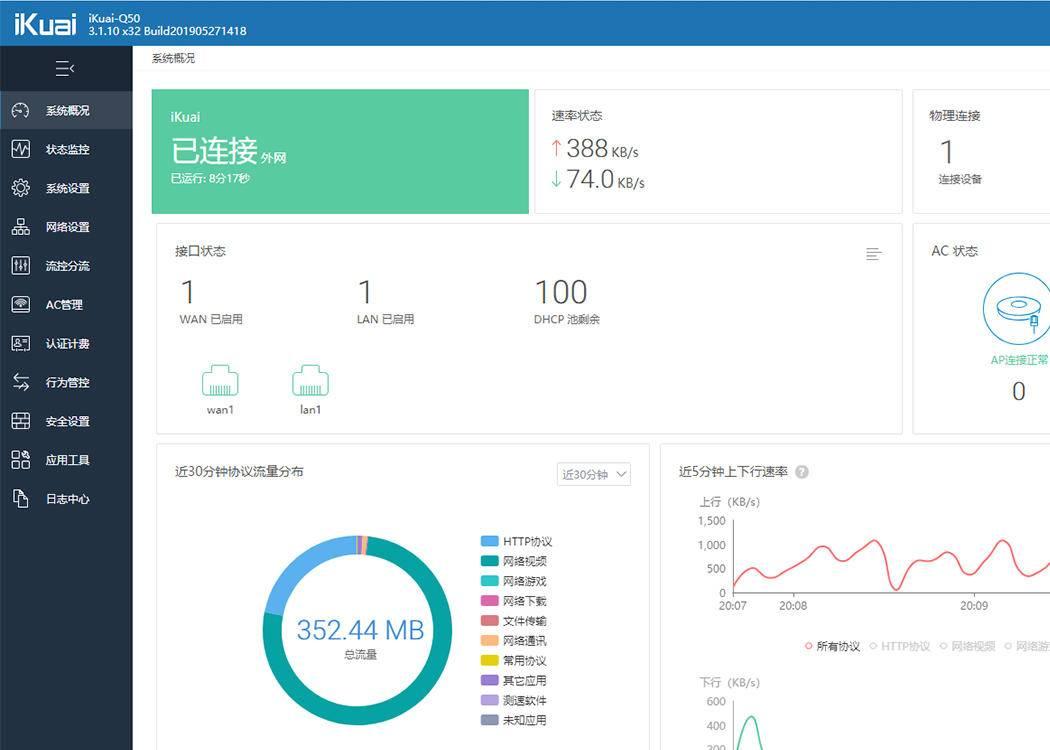Screen dimensions: 1050x750
Task: Open the interface status list view icon
Action: 873,254
